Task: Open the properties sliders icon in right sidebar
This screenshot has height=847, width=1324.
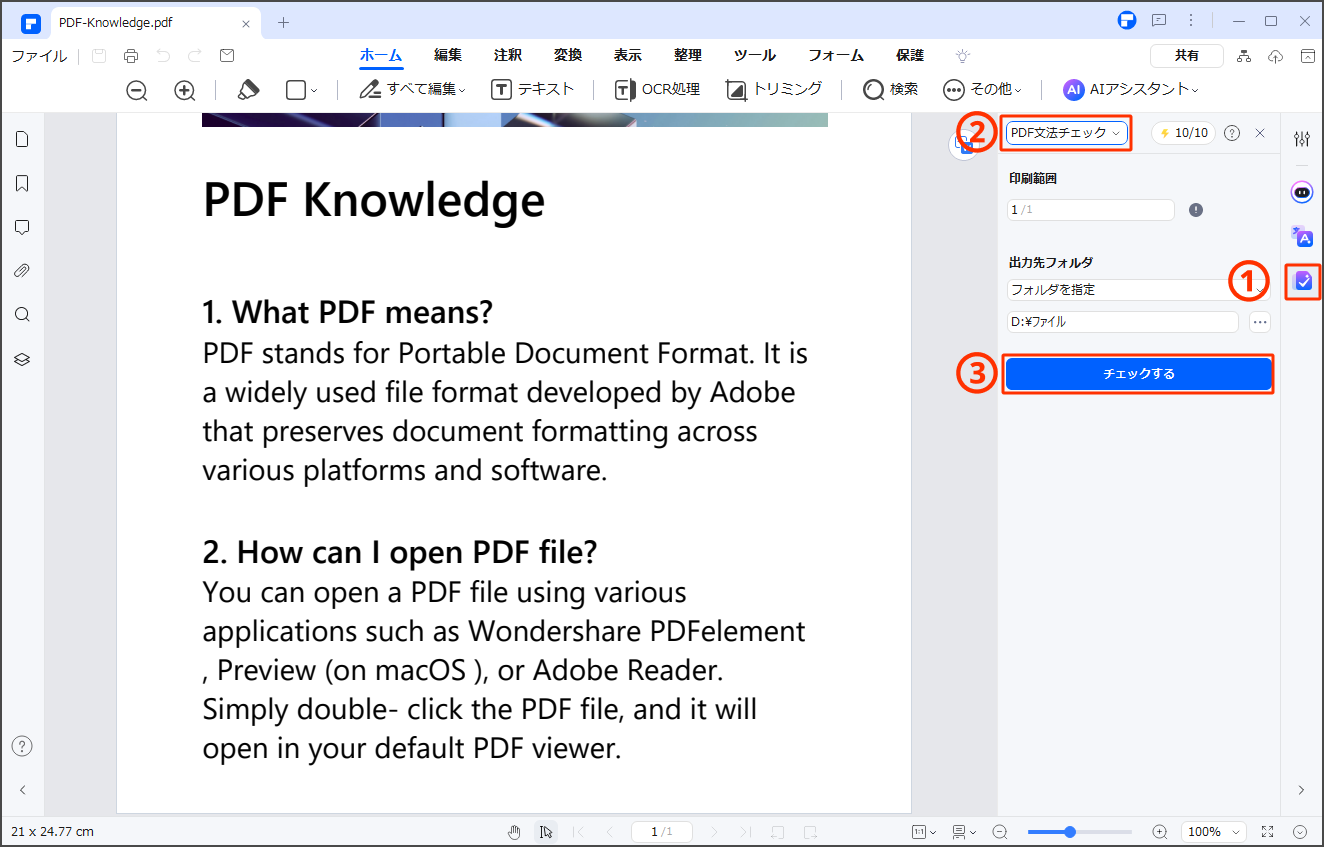Action: click(x=1301, y=139)
